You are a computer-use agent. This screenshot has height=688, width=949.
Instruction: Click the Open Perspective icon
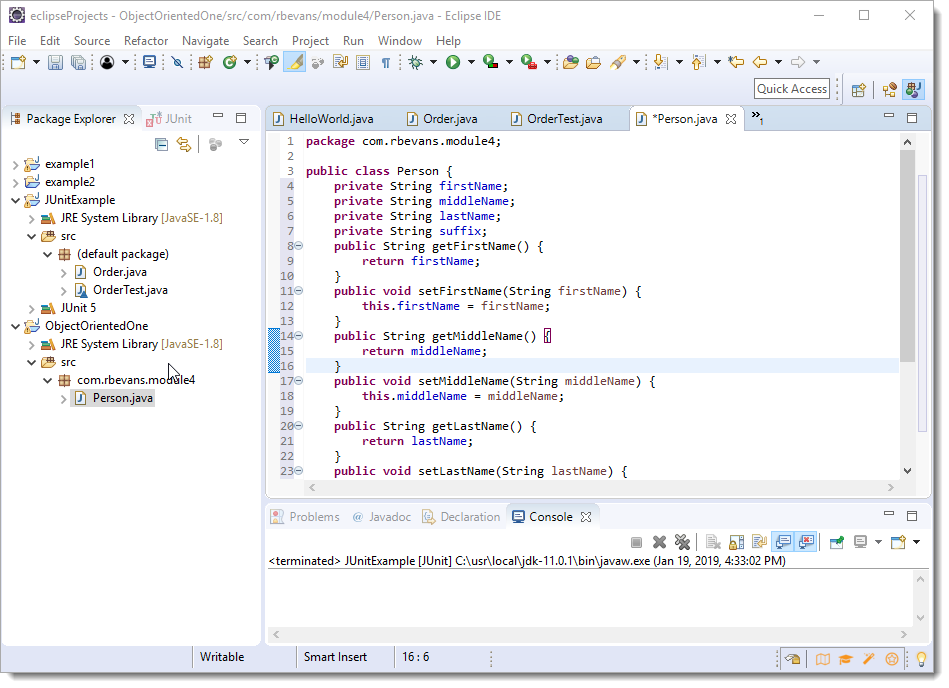pyautogui.click(x=858, y=90)
